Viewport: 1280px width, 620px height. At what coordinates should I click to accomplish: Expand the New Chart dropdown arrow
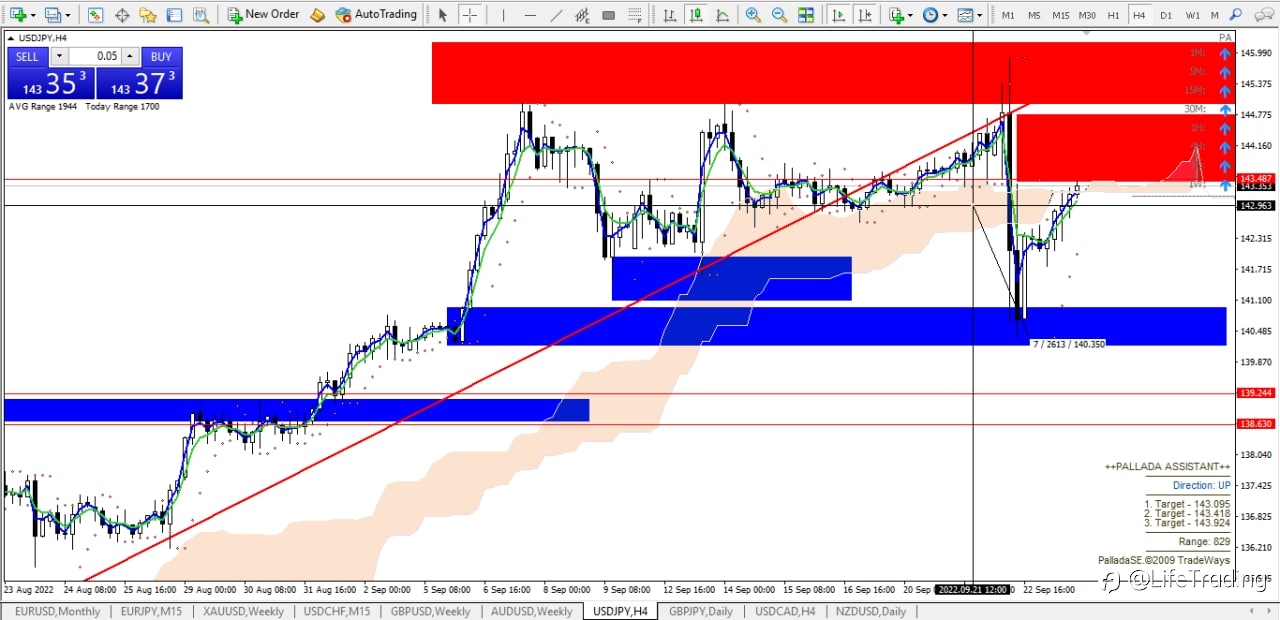(x=33, y=16)
